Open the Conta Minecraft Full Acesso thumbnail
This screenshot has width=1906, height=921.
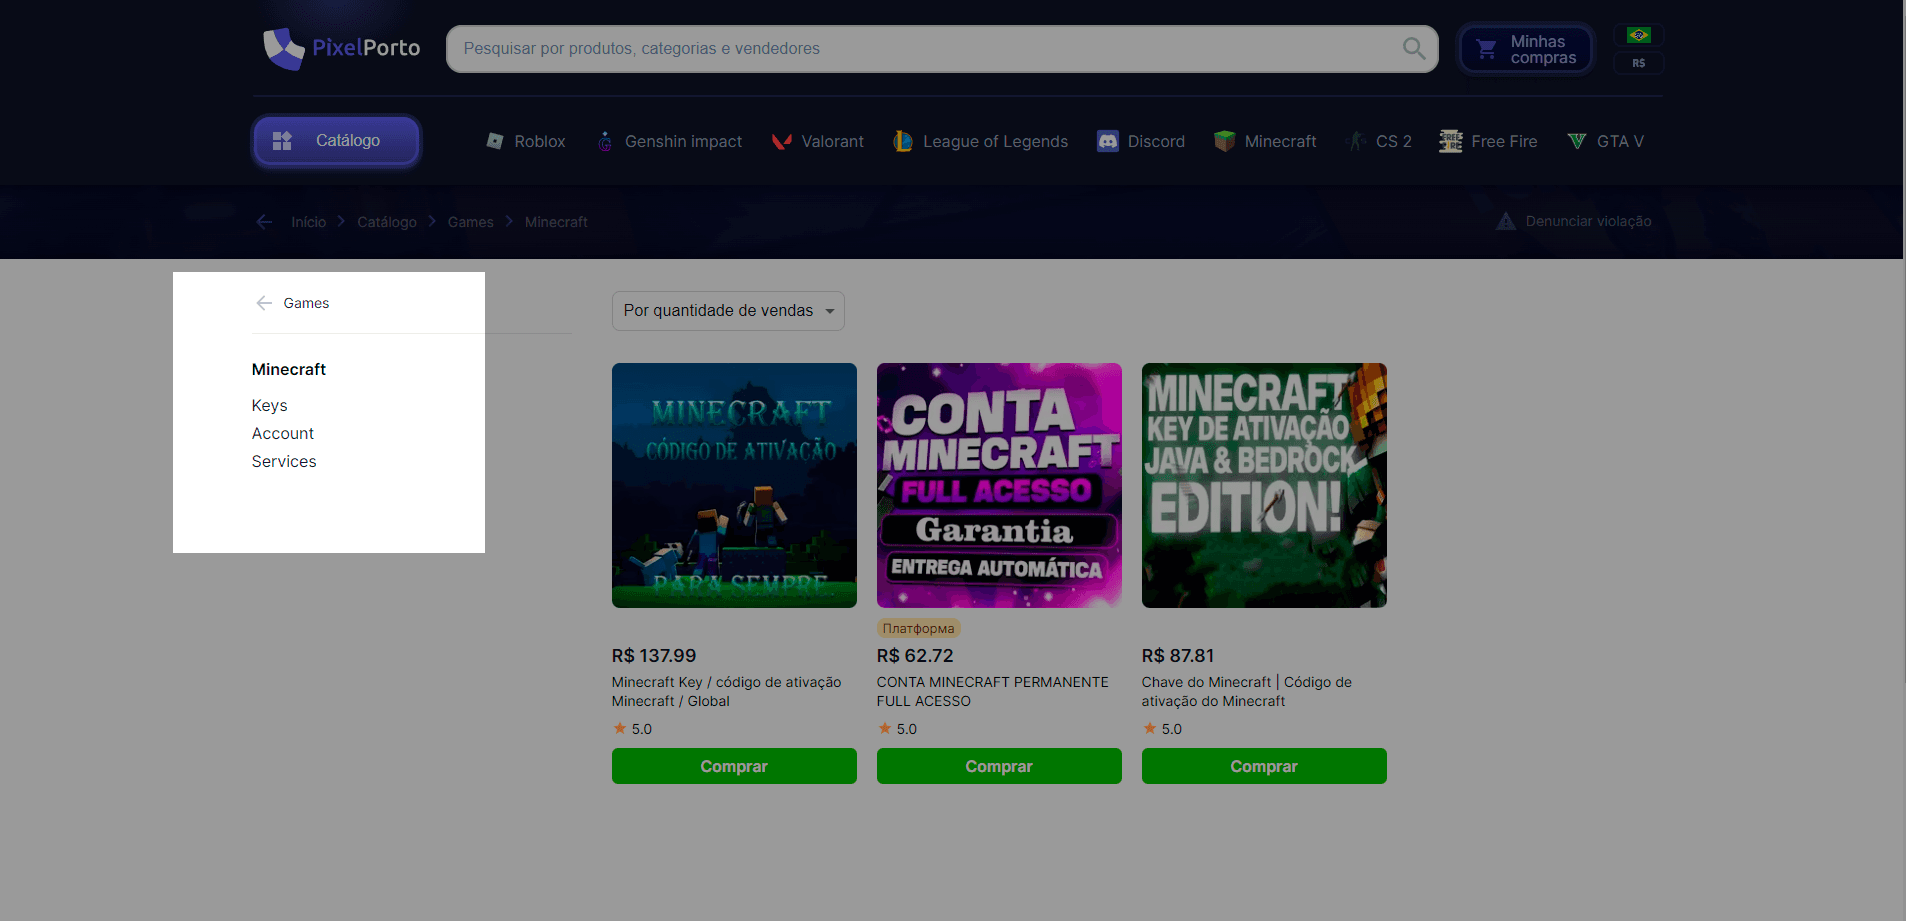pyautogui.click(x=999, y=485)
